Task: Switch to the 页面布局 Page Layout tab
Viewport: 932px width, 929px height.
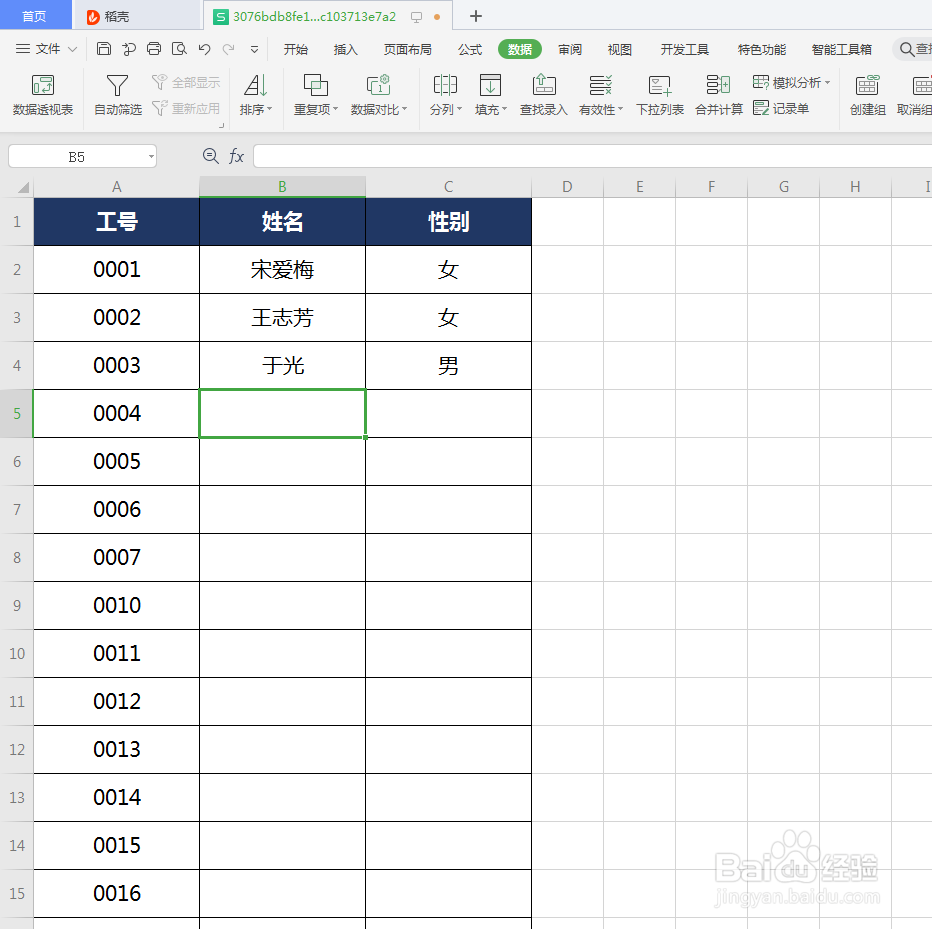Action: click(x=408, y=49)
